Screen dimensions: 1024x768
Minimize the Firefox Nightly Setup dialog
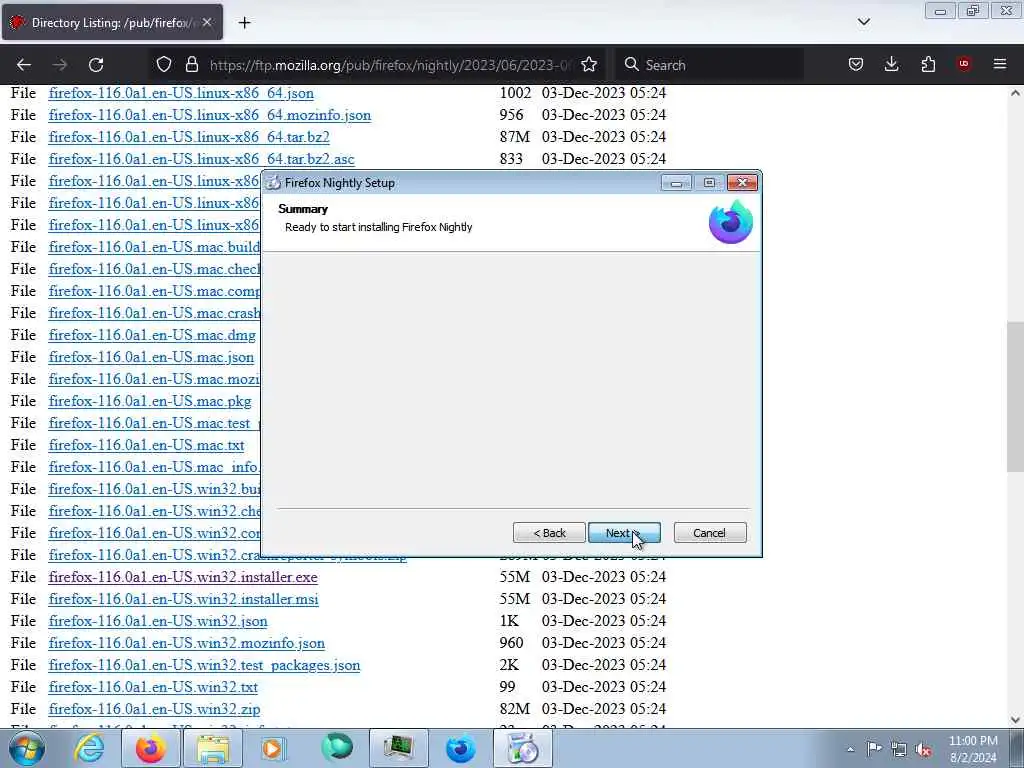[x=676, y=183]
